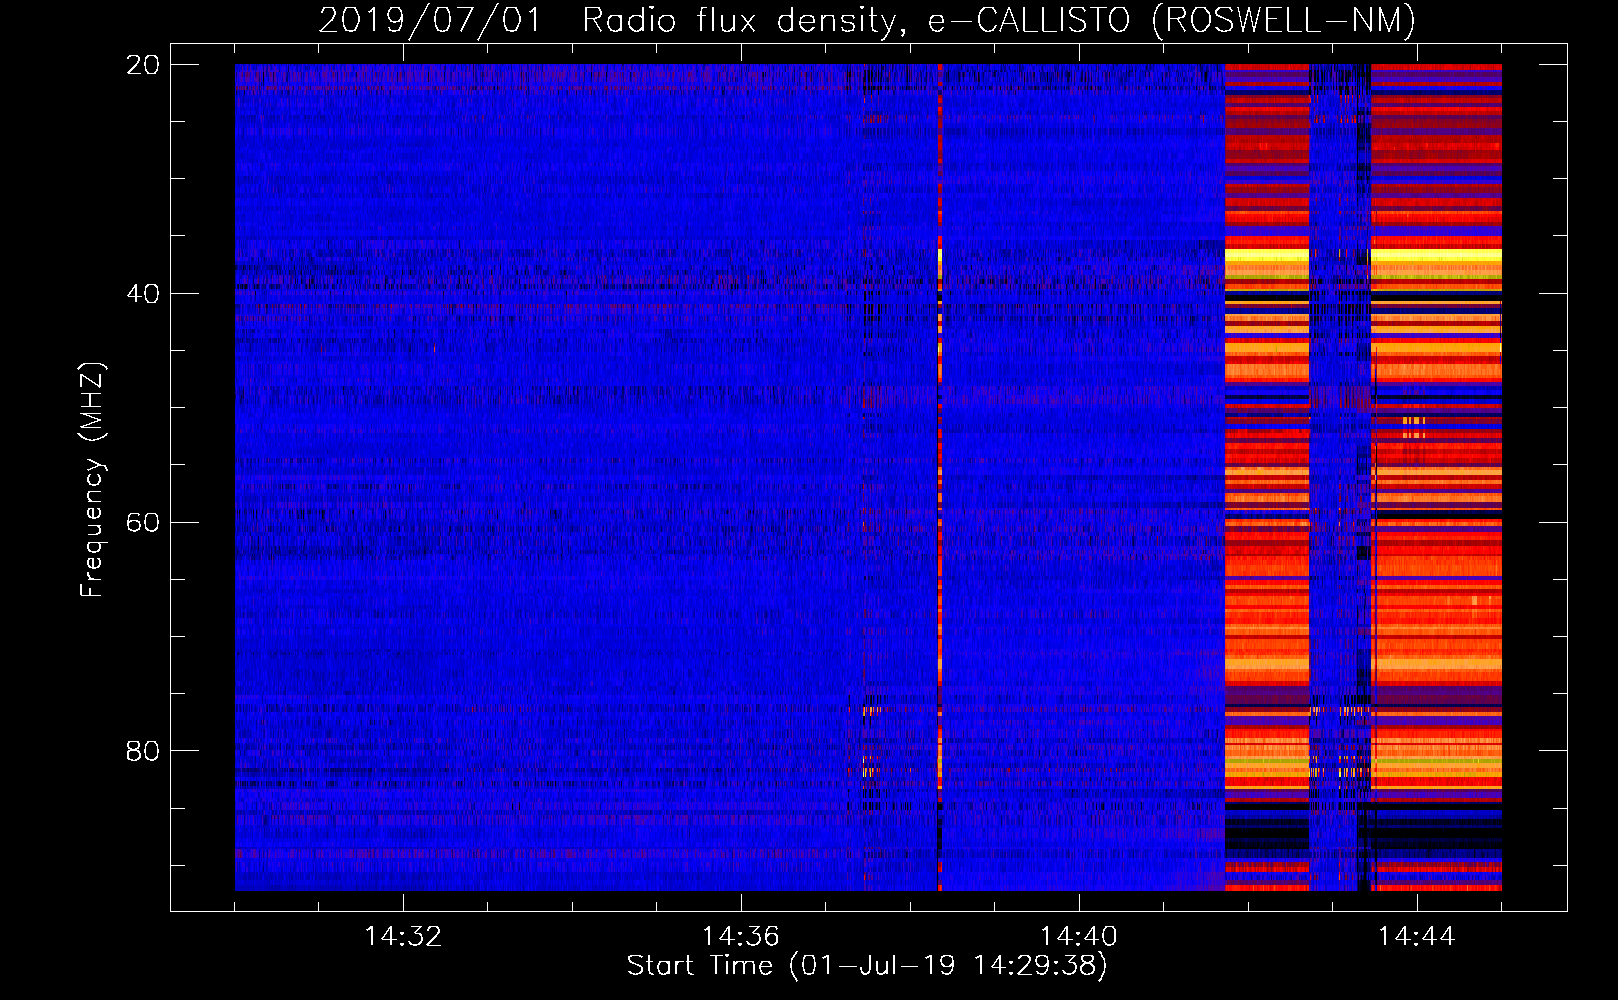
Task: Click the 14:36 time tick label
Action: [740, 936]
